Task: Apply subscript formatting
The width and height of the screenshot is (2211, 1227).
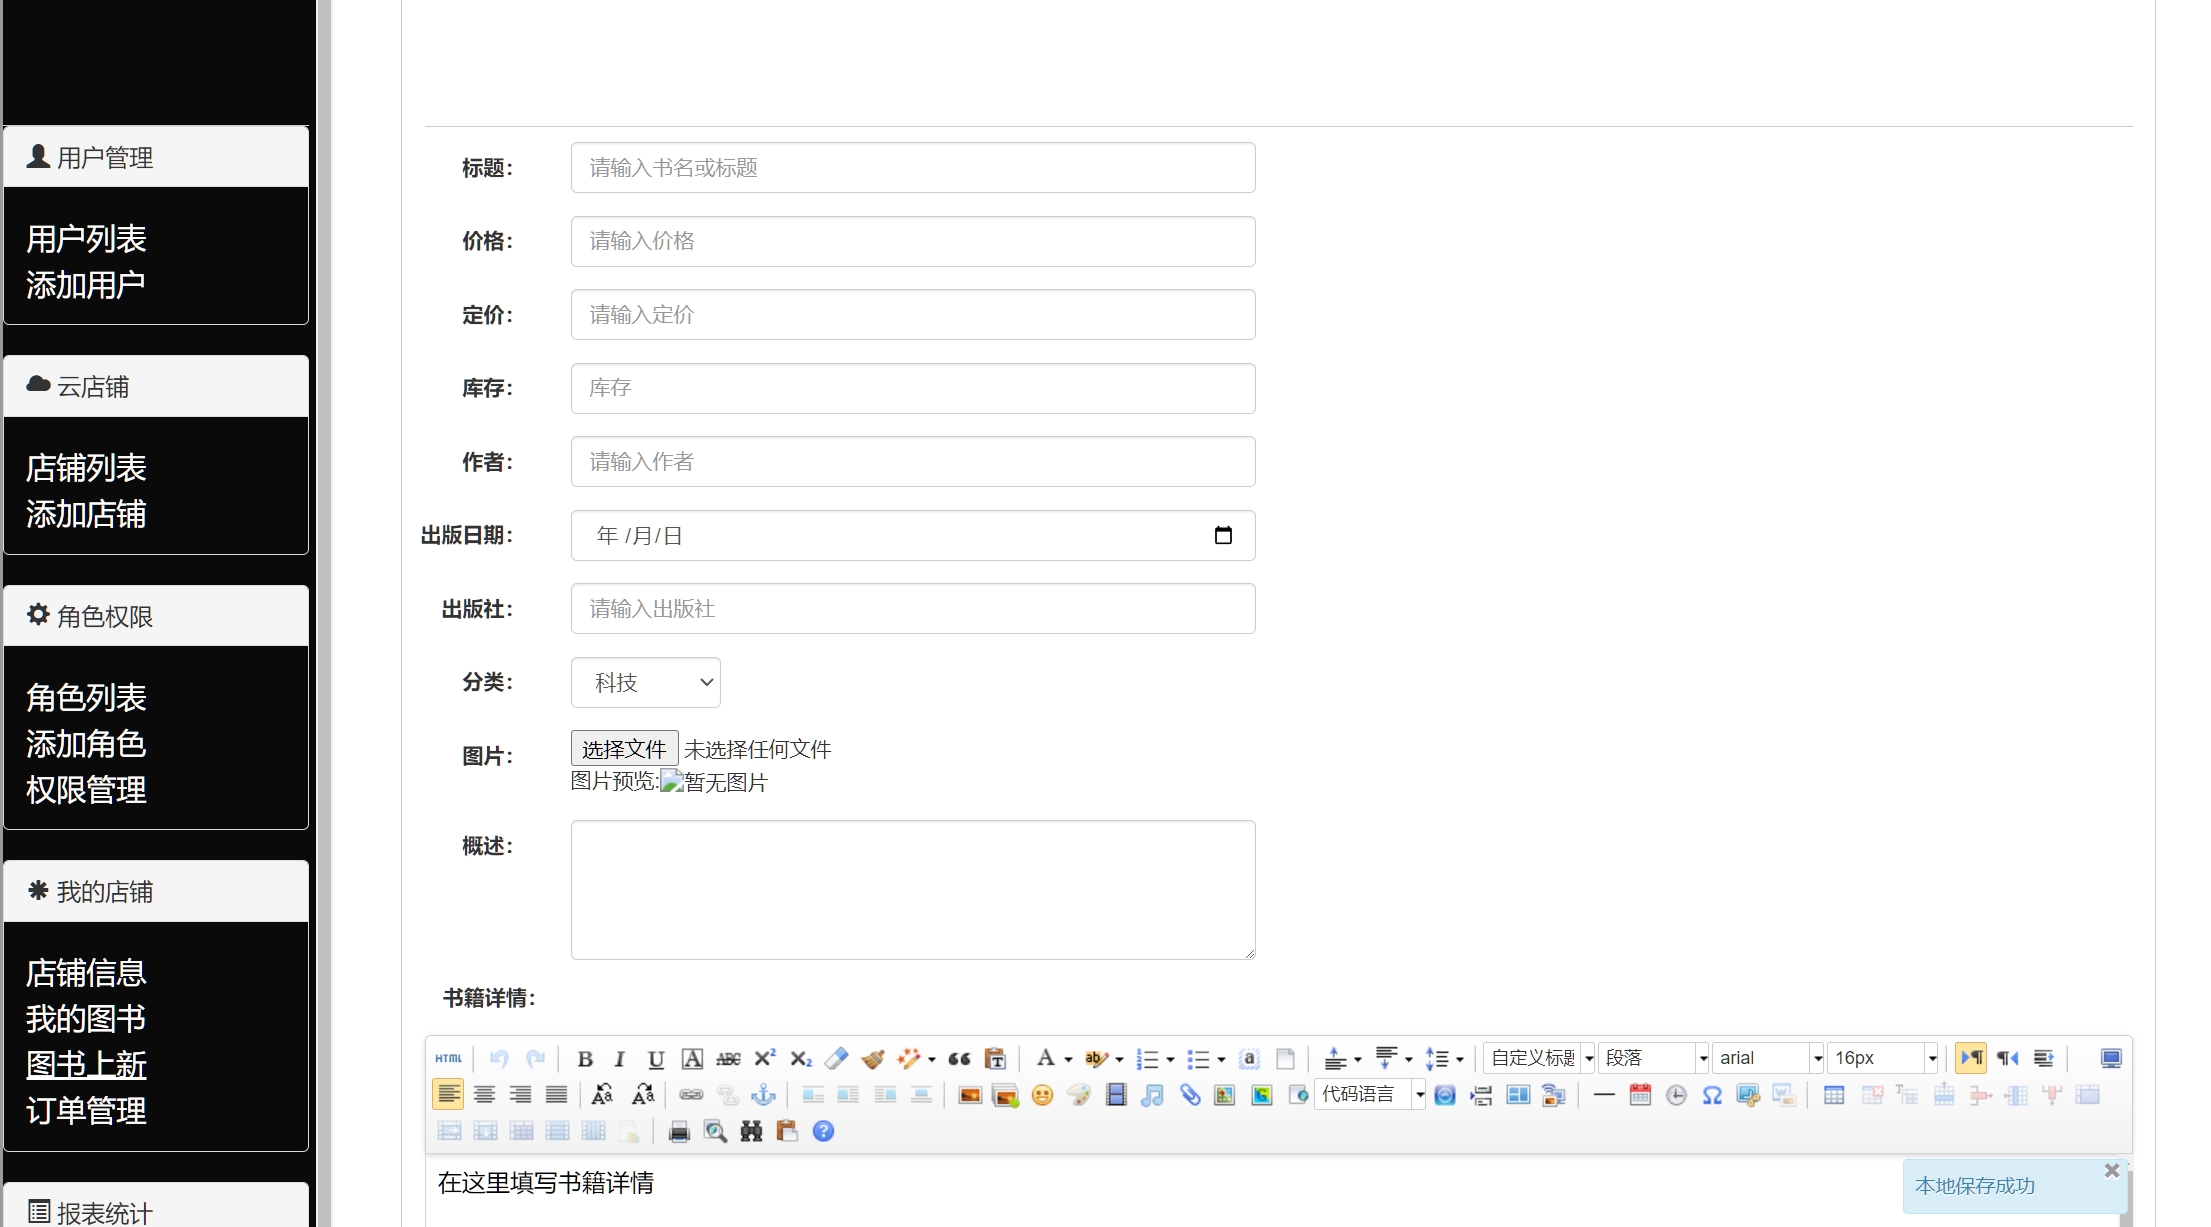Action: point(800,1058)
